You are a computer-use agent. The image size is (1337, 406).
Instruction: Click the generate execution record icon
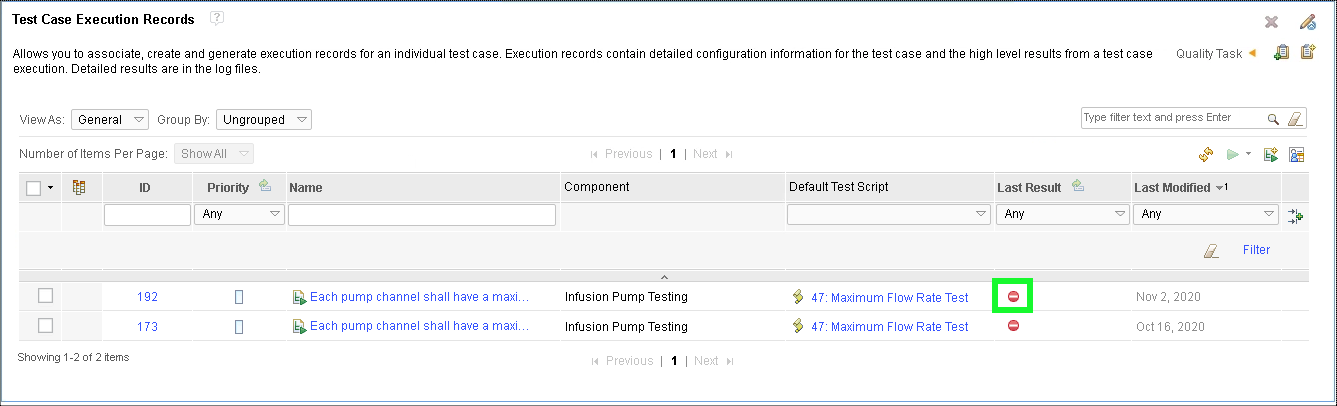click(x=1271, y=154)
